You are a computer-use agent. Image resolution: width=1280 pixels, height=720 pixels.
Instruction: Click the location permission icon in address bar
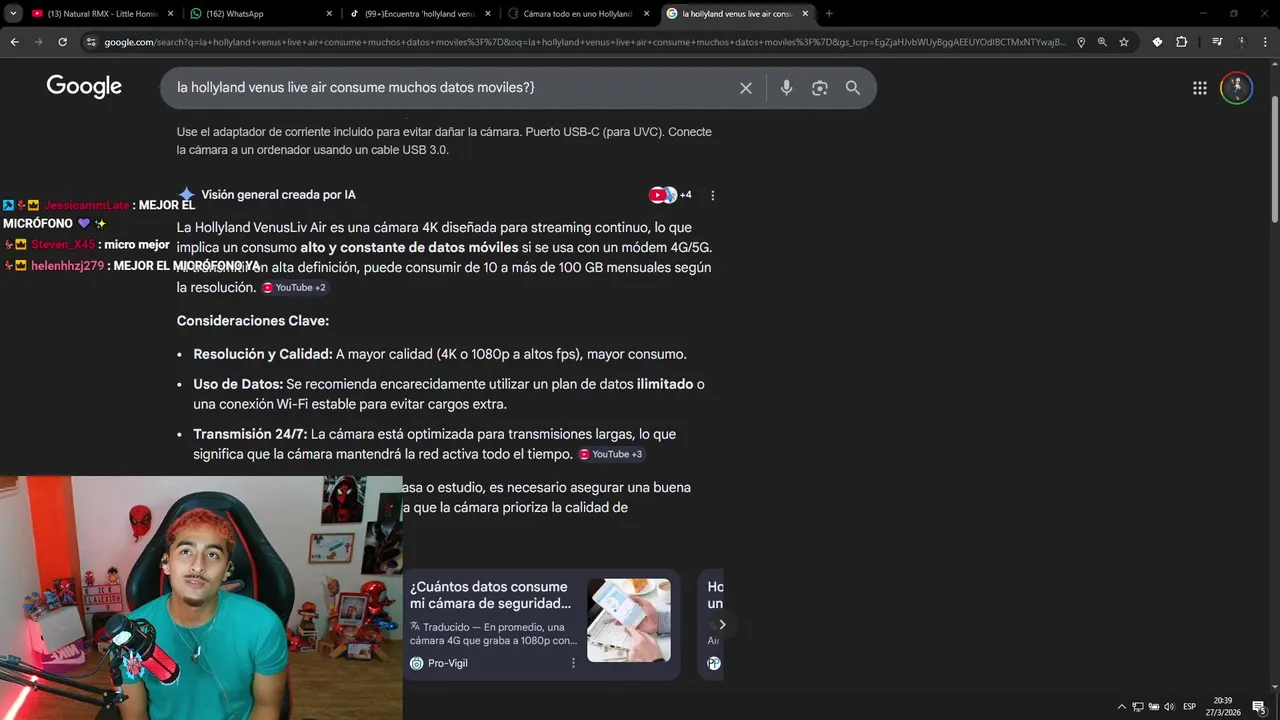(1081, 42)
